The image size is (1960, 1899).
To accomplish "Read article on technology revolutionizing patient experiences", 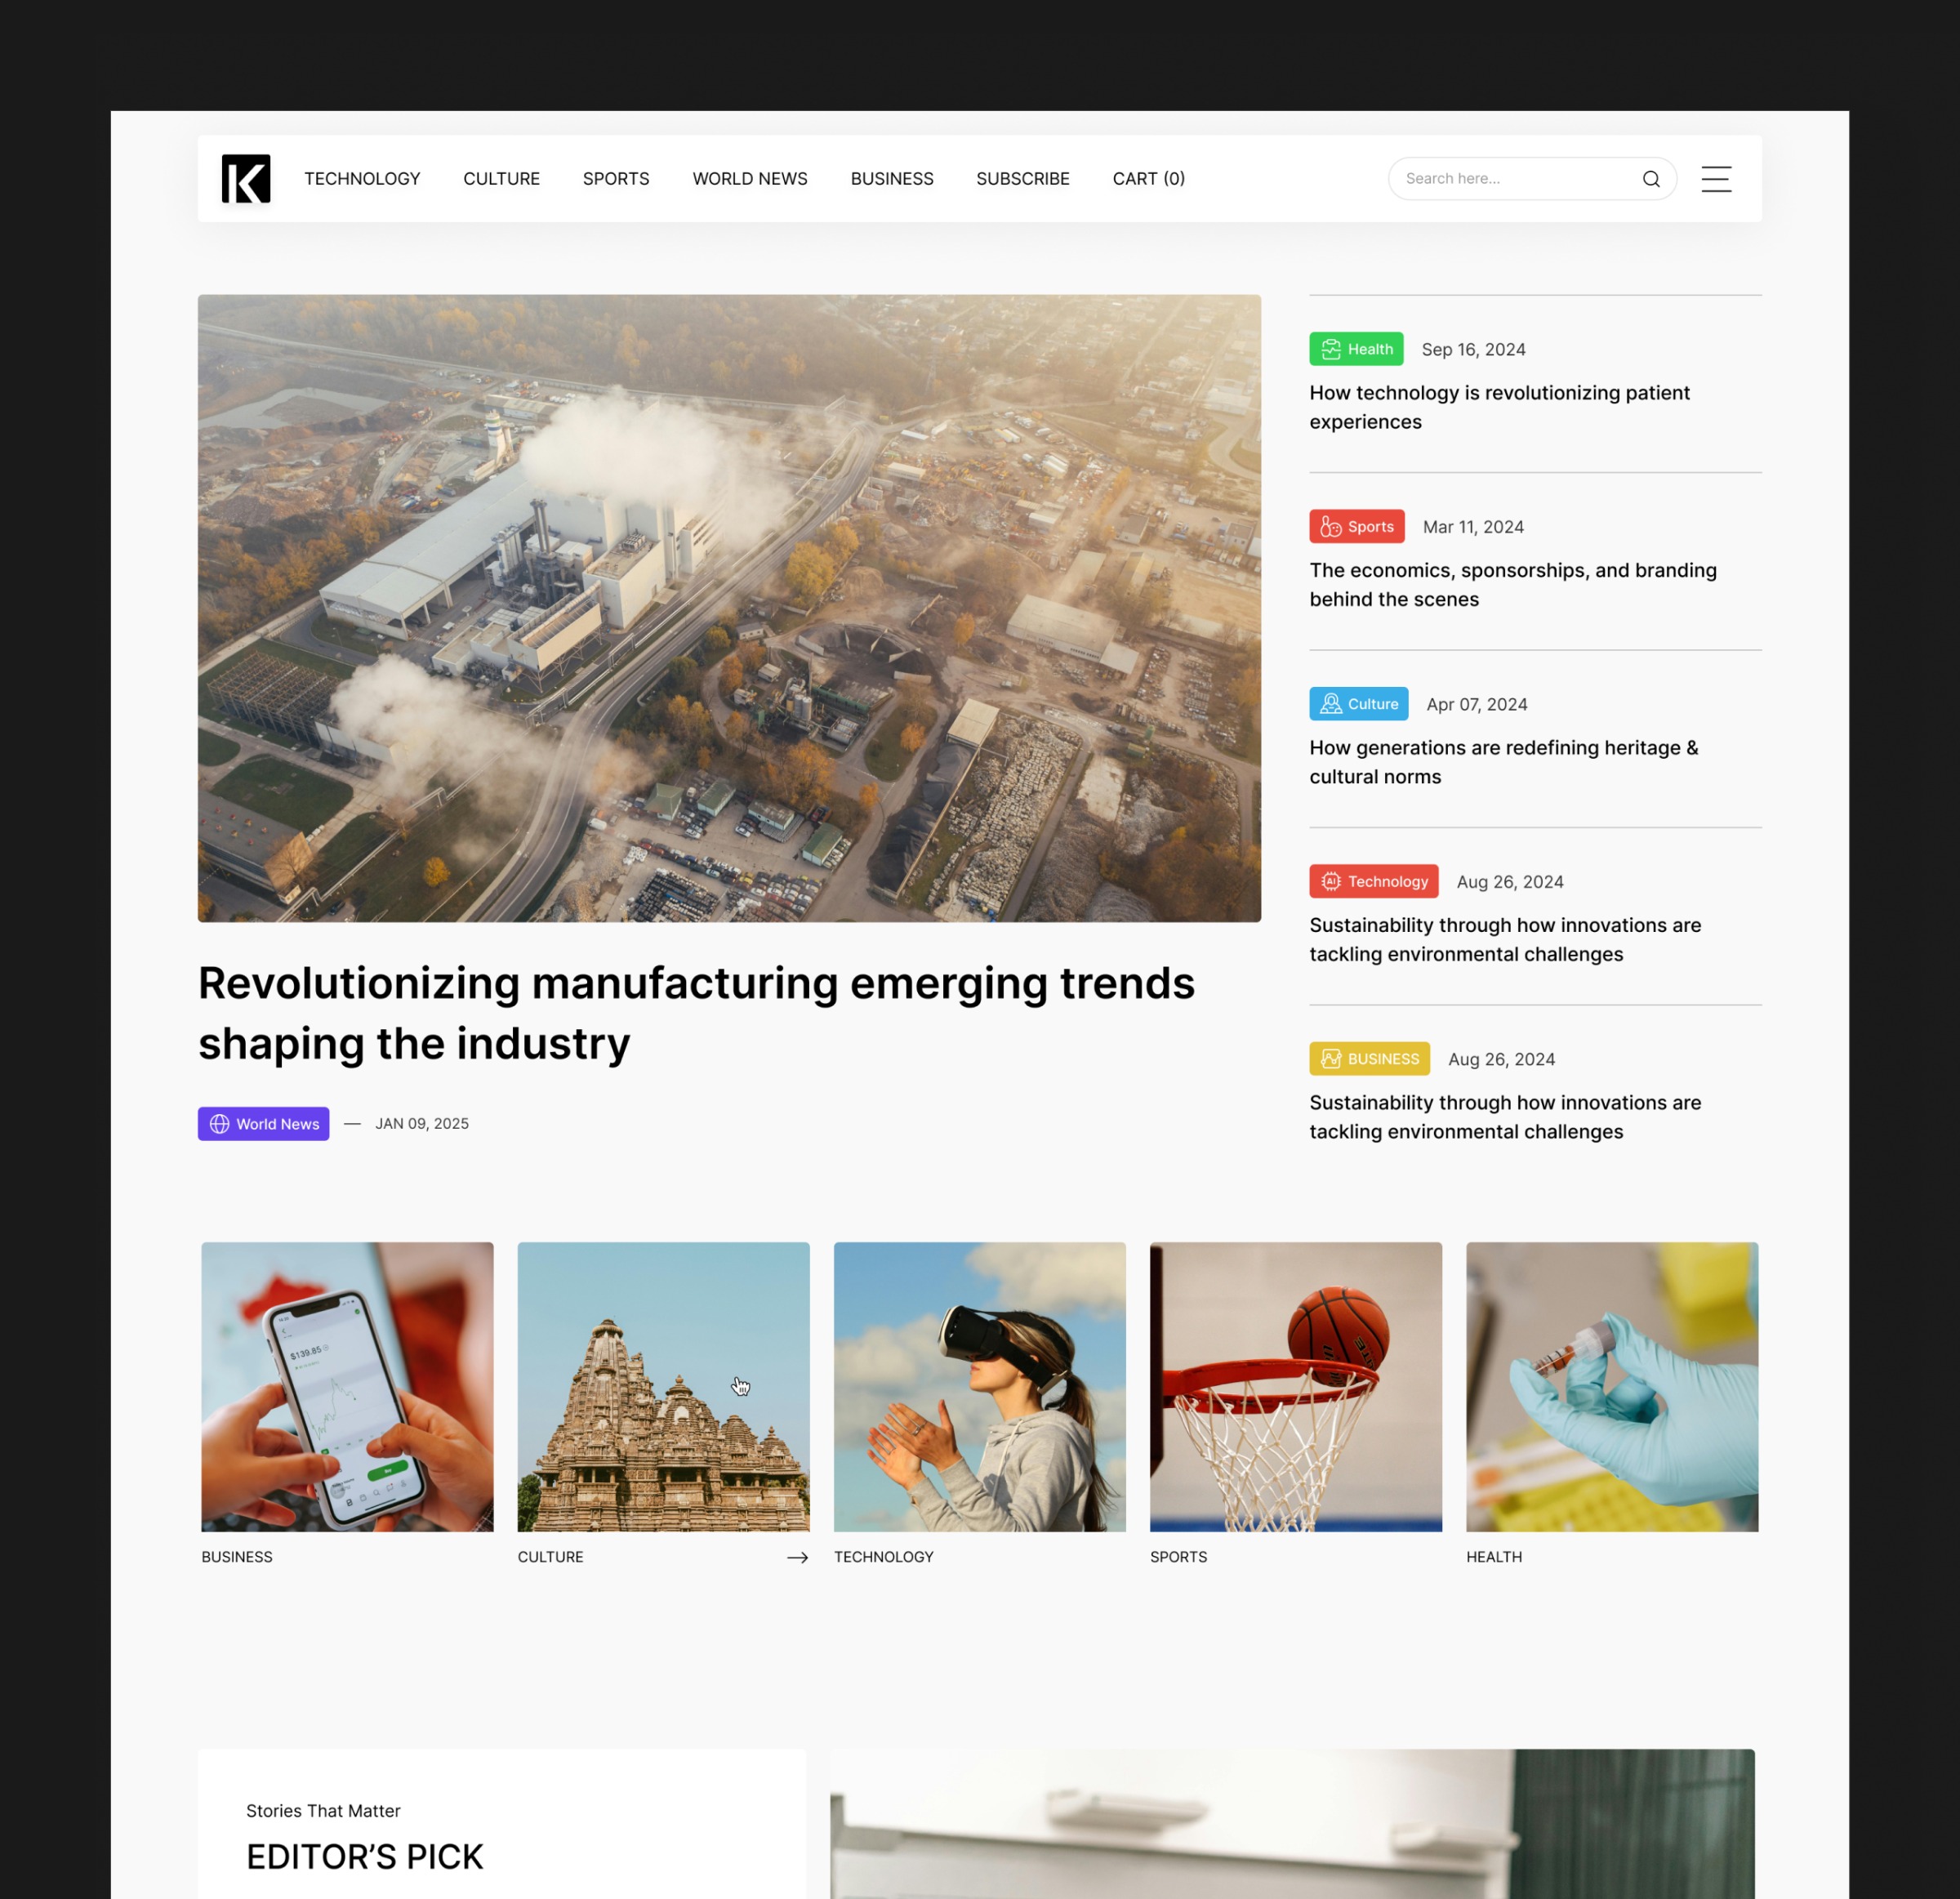I will tap(1499, 407).
